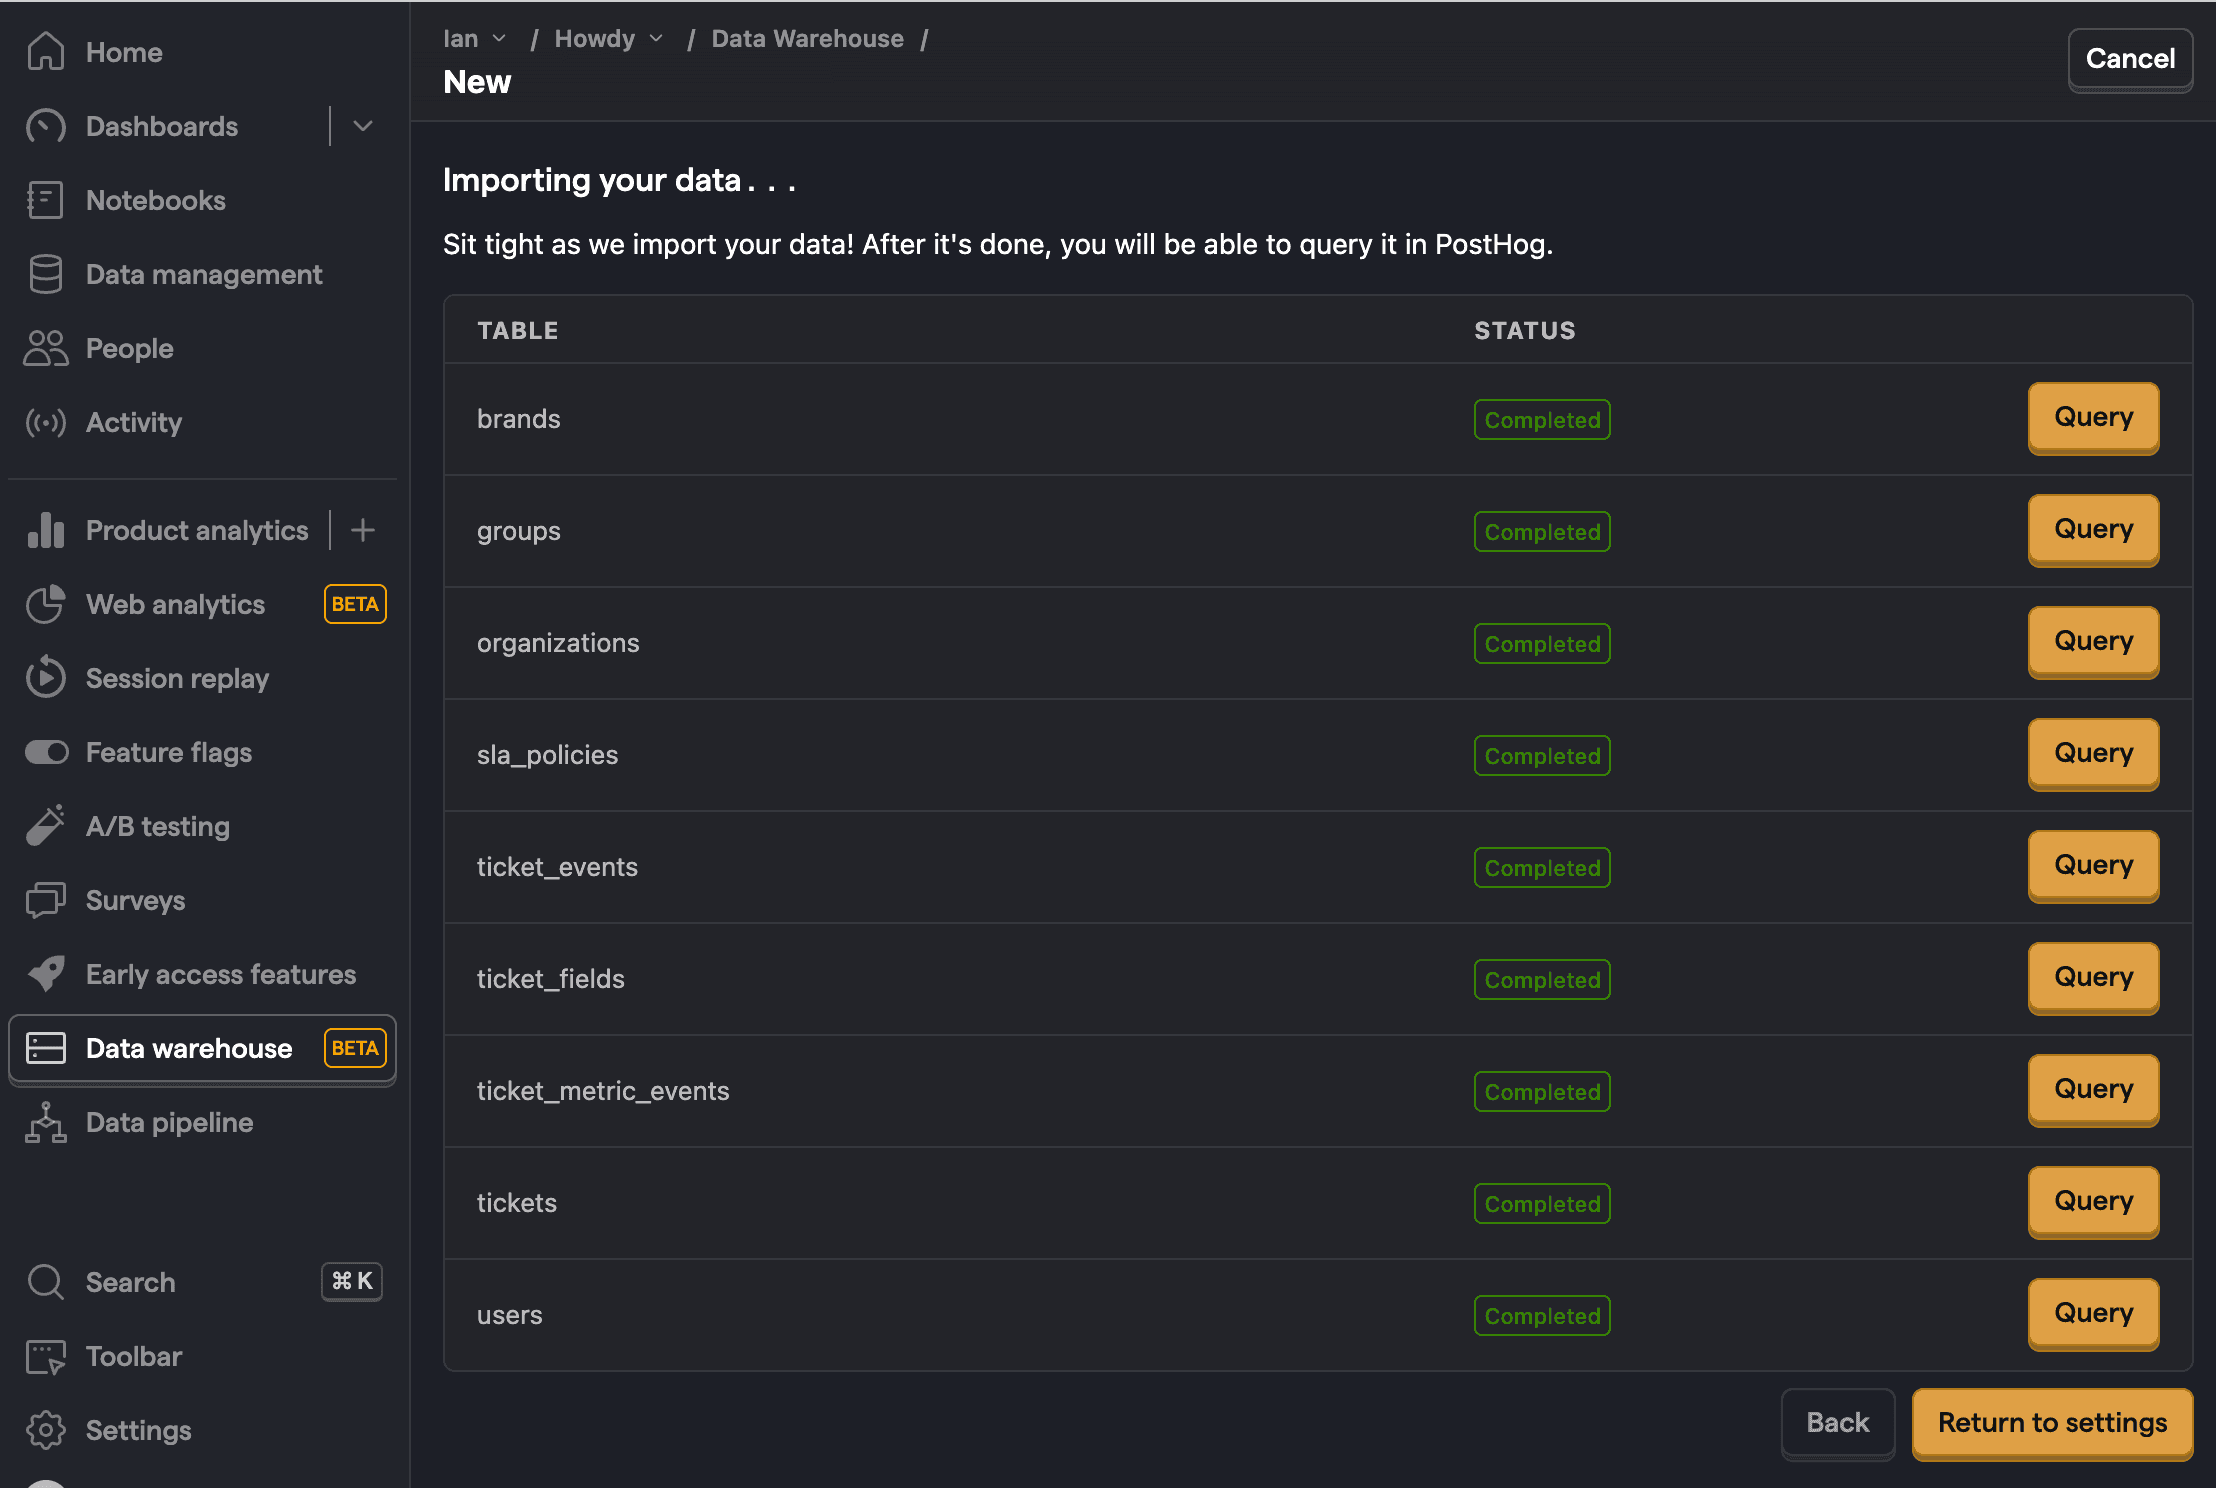Open the Howdy project dropdown in breadcrumb
This screenshot has width=2216, height=1488.
[x=609, y=39]
